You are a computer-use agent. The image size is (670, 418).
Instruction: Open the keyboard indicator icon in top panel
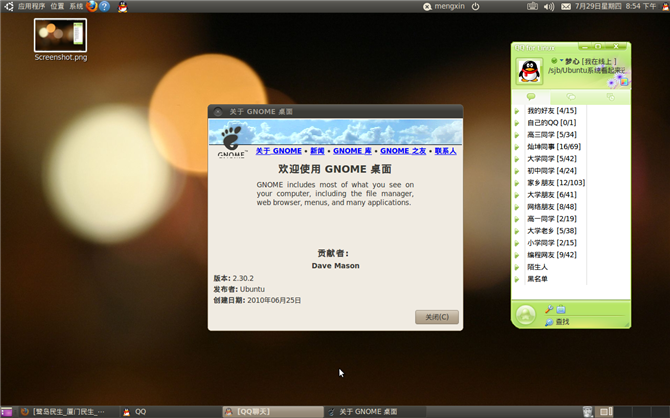point(532,6)
